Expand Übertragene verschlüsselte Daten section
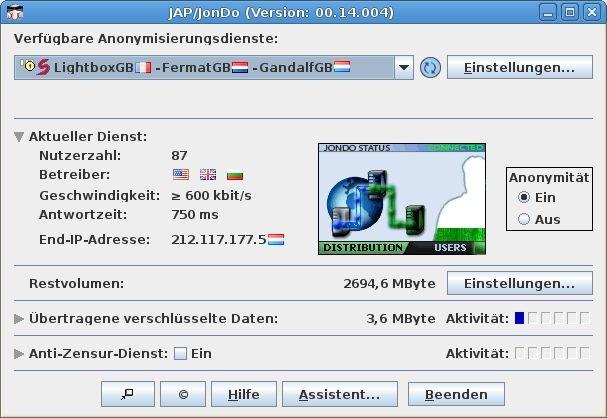607x418 pixels. [x=19, y=319]
